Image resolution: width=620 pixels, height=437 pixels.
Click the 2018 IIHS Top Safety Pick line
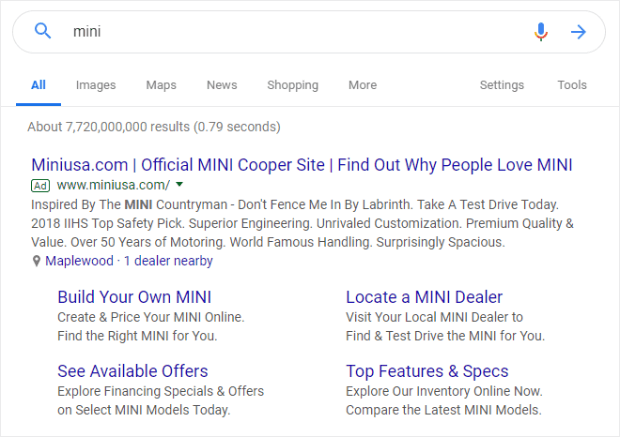coord(302,223)
